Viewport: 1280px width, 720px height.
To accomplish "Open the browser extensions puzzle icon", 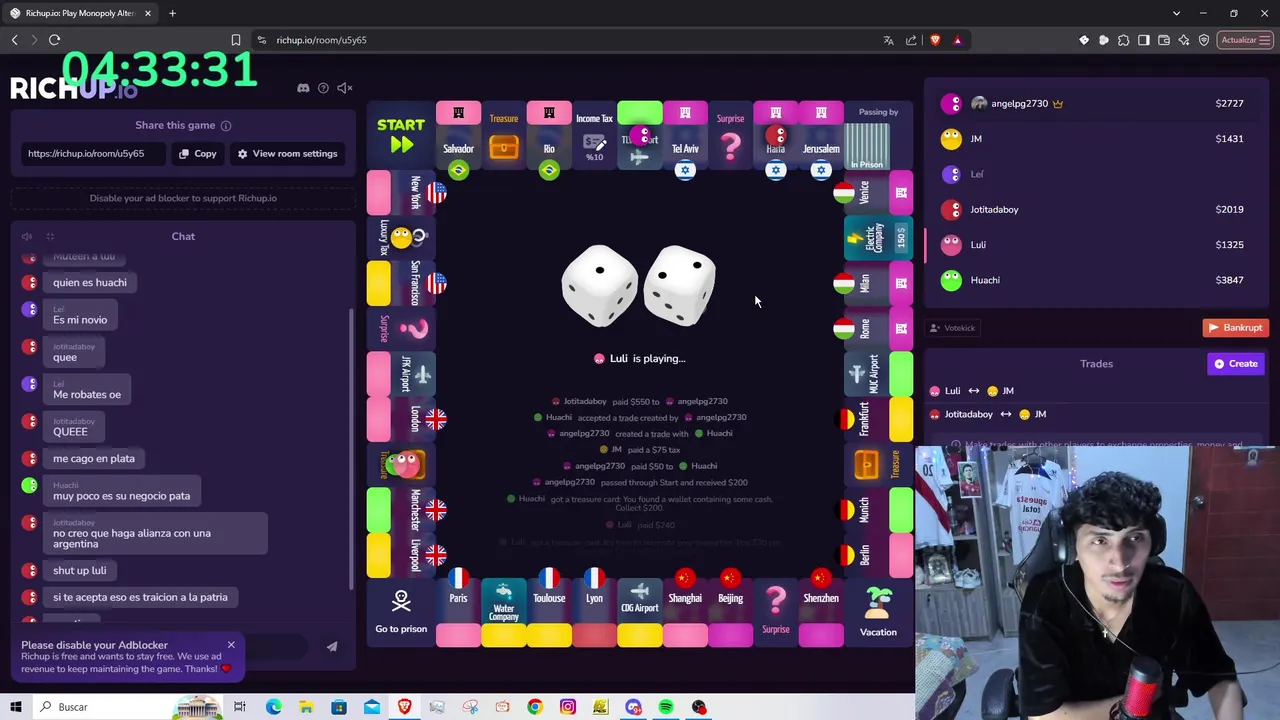I will 1124,40.
